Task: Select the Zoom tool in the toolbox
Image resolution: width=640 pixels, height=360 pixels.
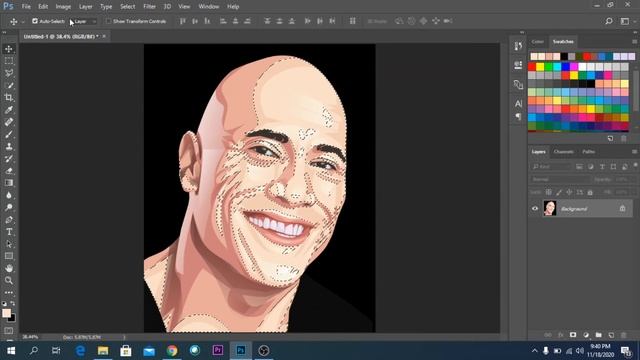Action: point(9,280)
